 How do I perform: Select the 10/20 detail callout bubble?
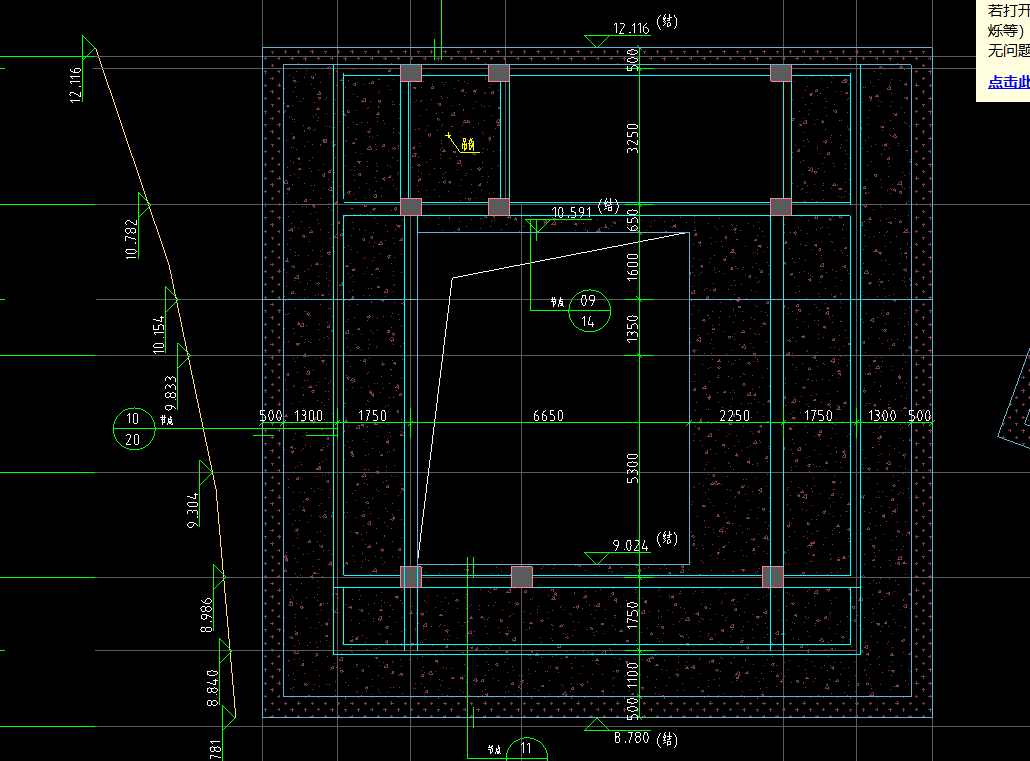coord(134,428)
